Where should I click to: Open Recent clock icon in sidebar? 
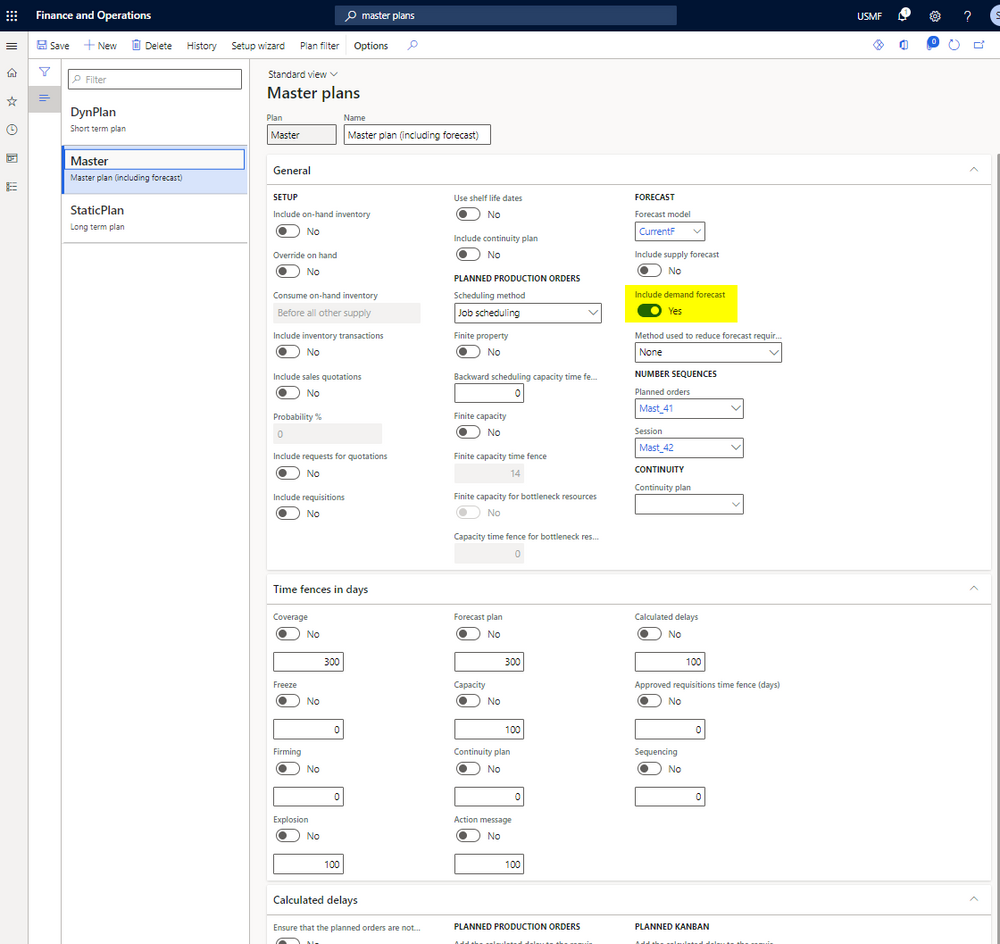[11, 129]
